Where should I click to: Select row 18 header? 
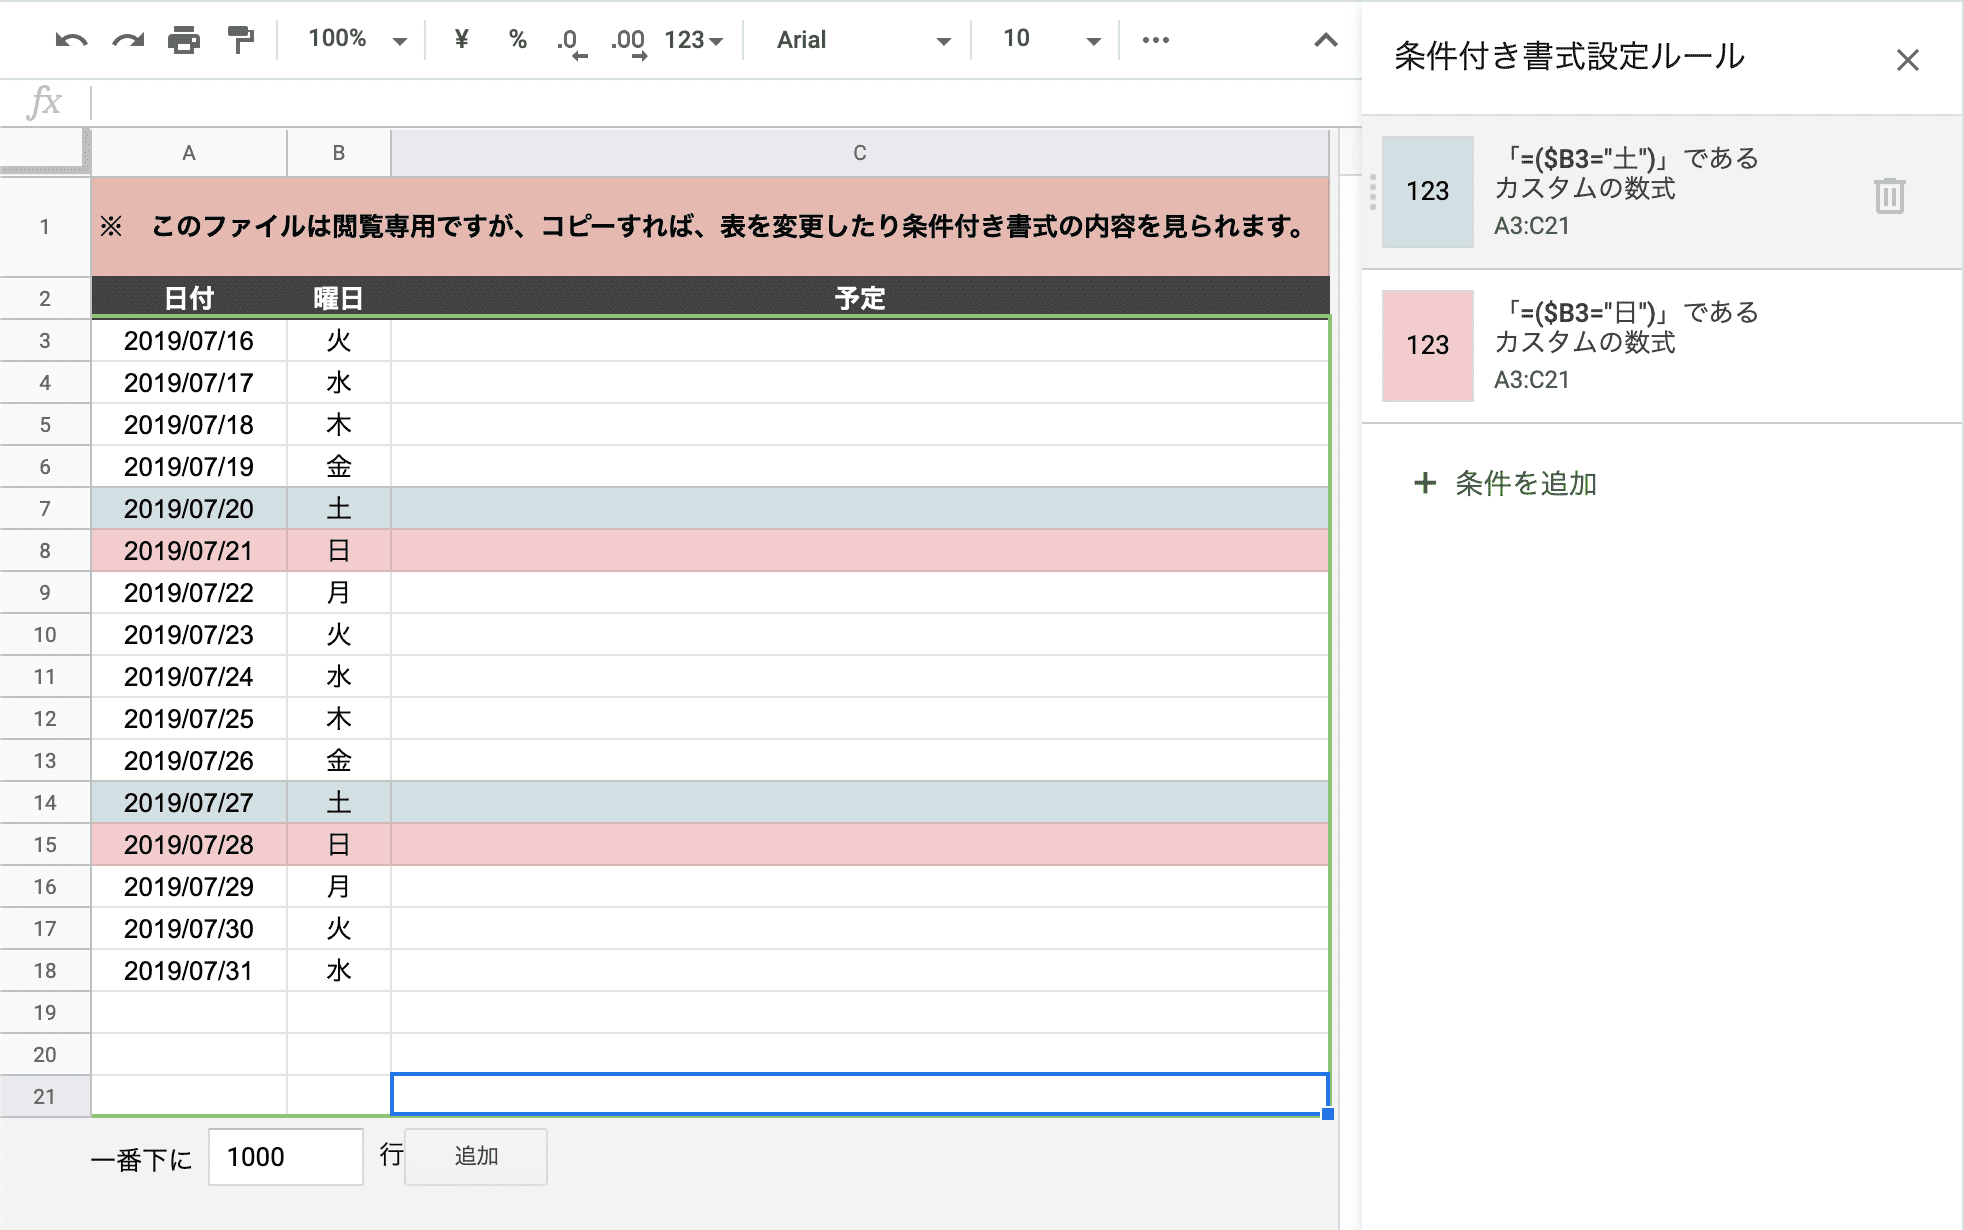45,971
